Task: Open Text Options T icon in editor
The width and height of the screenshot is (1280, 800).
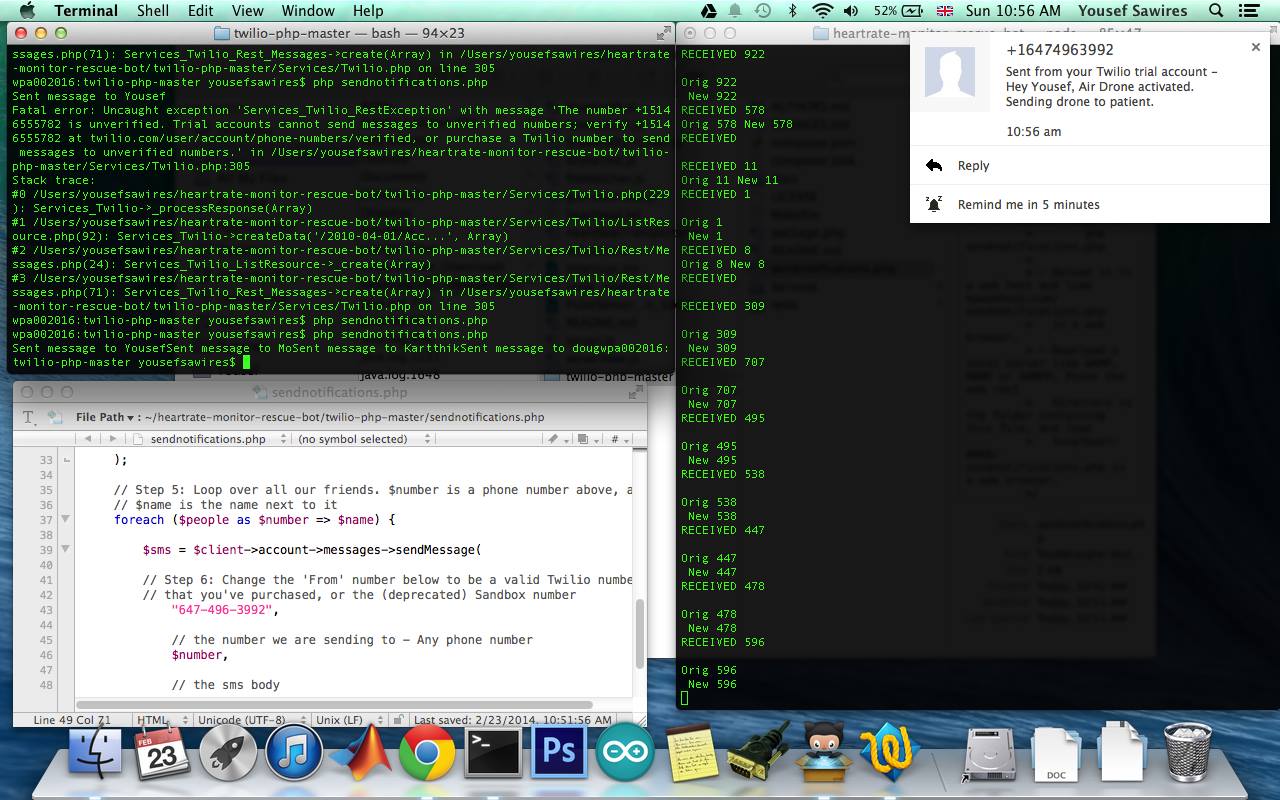Action: (x=30, y=418)
